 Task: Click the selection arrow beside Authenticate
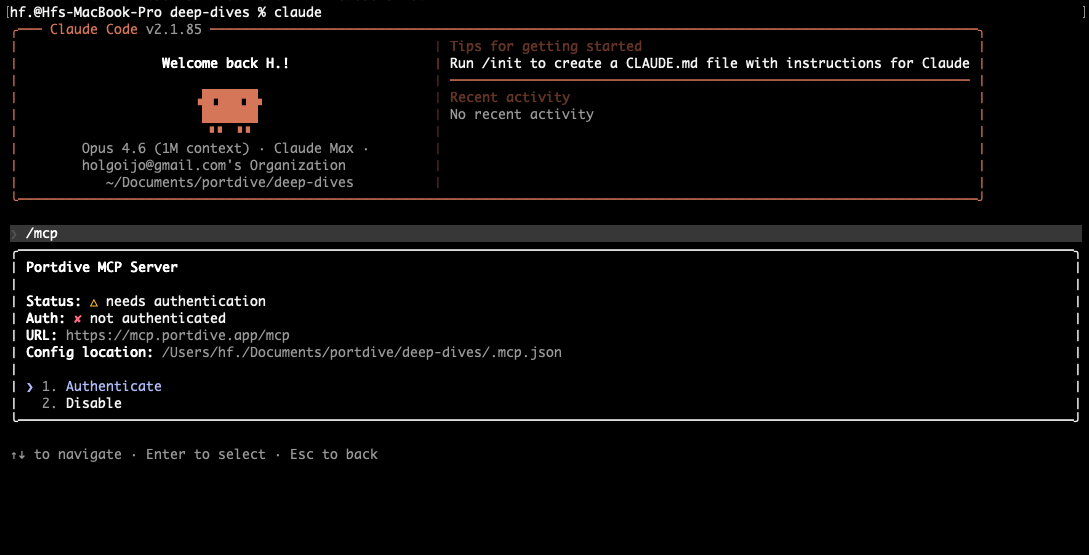[30, 386]
